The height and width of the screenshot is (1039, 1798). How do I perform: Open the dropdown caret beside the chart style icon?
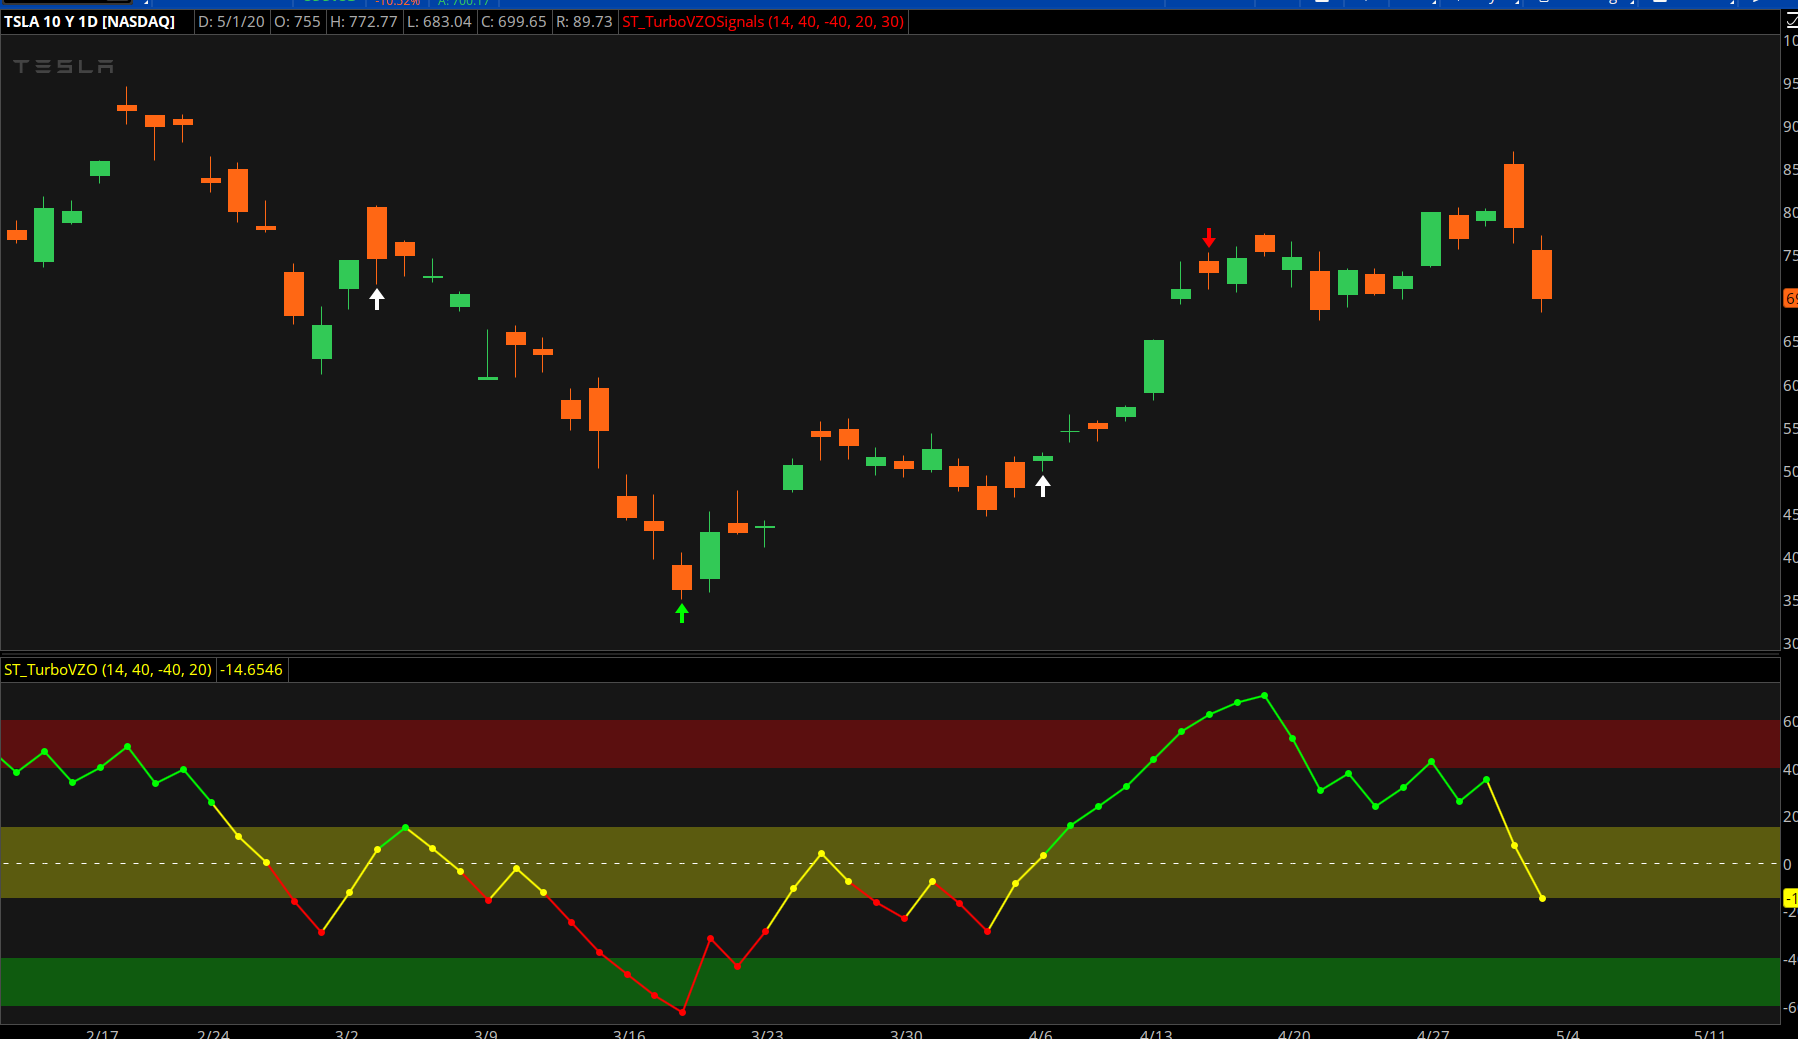[1434, 4]
